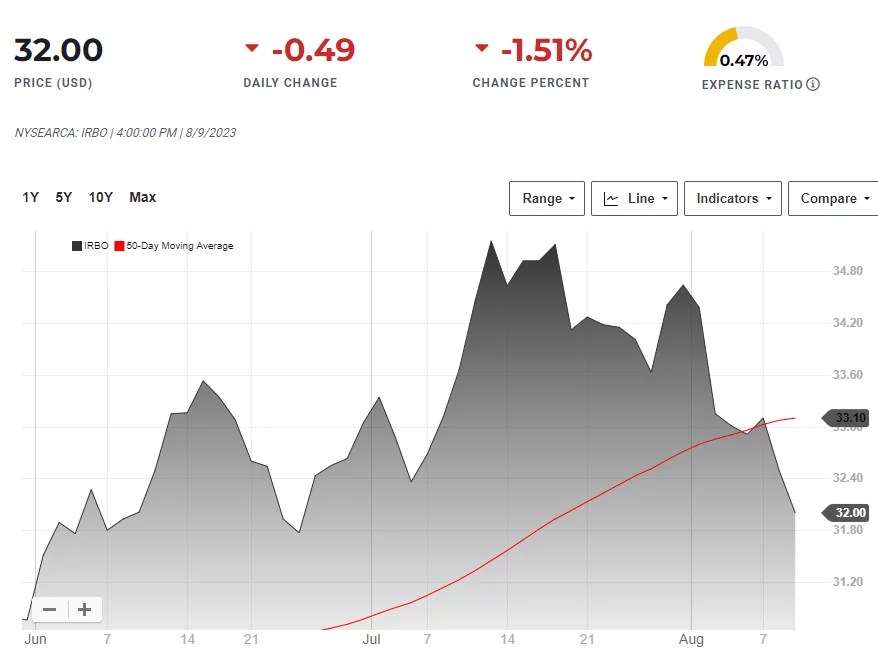878x650 pixels.
Task: Click the 34.20 price axis label
Action: pos(848,322)
